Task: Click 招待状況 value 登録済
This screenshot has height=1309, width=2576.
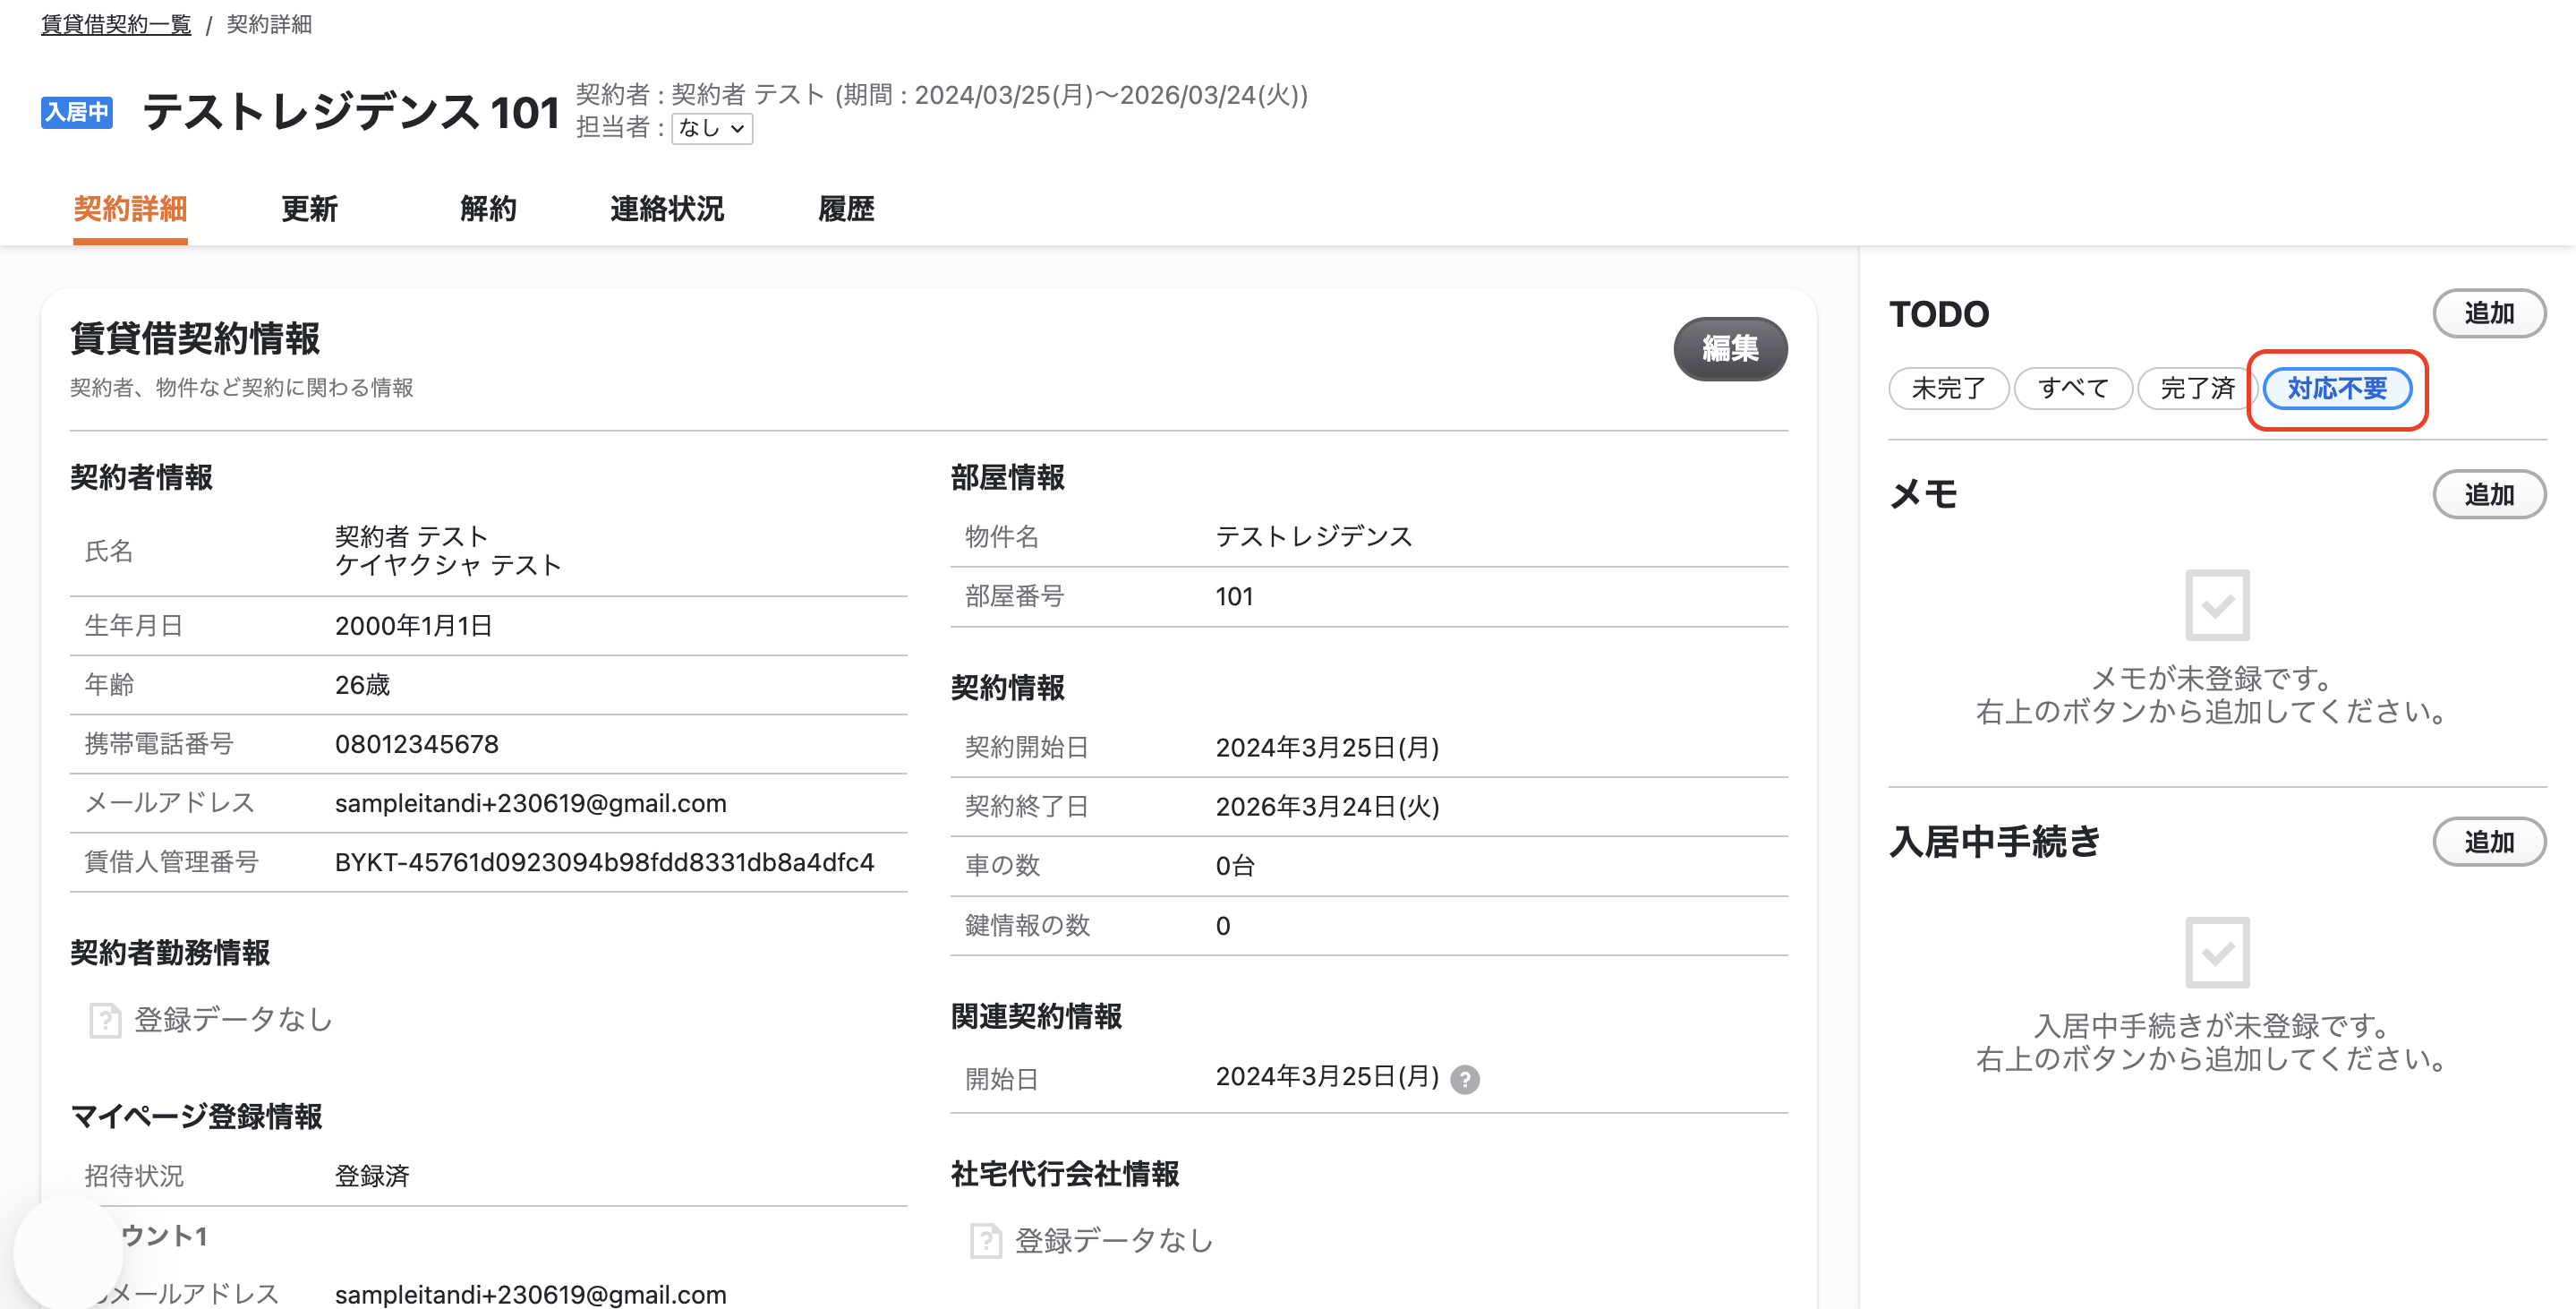Action: tap(372, 1176)
